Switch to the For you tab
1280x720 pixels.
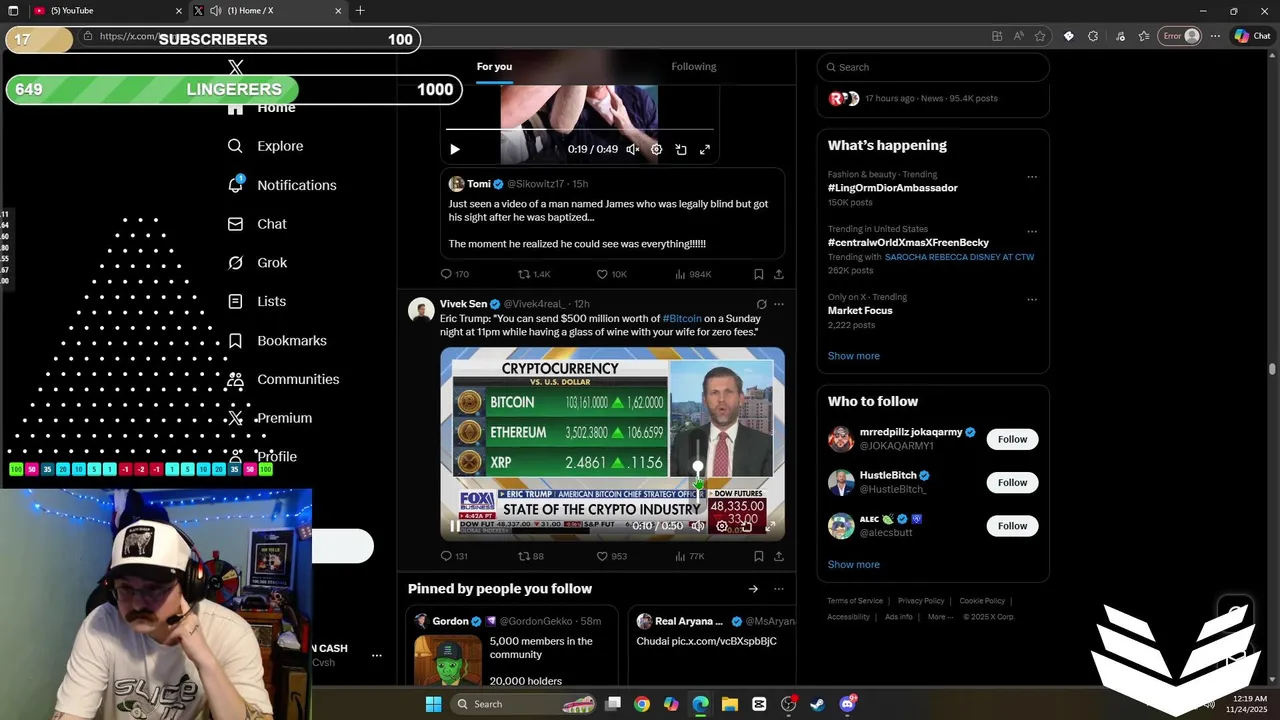pos(494,67)
